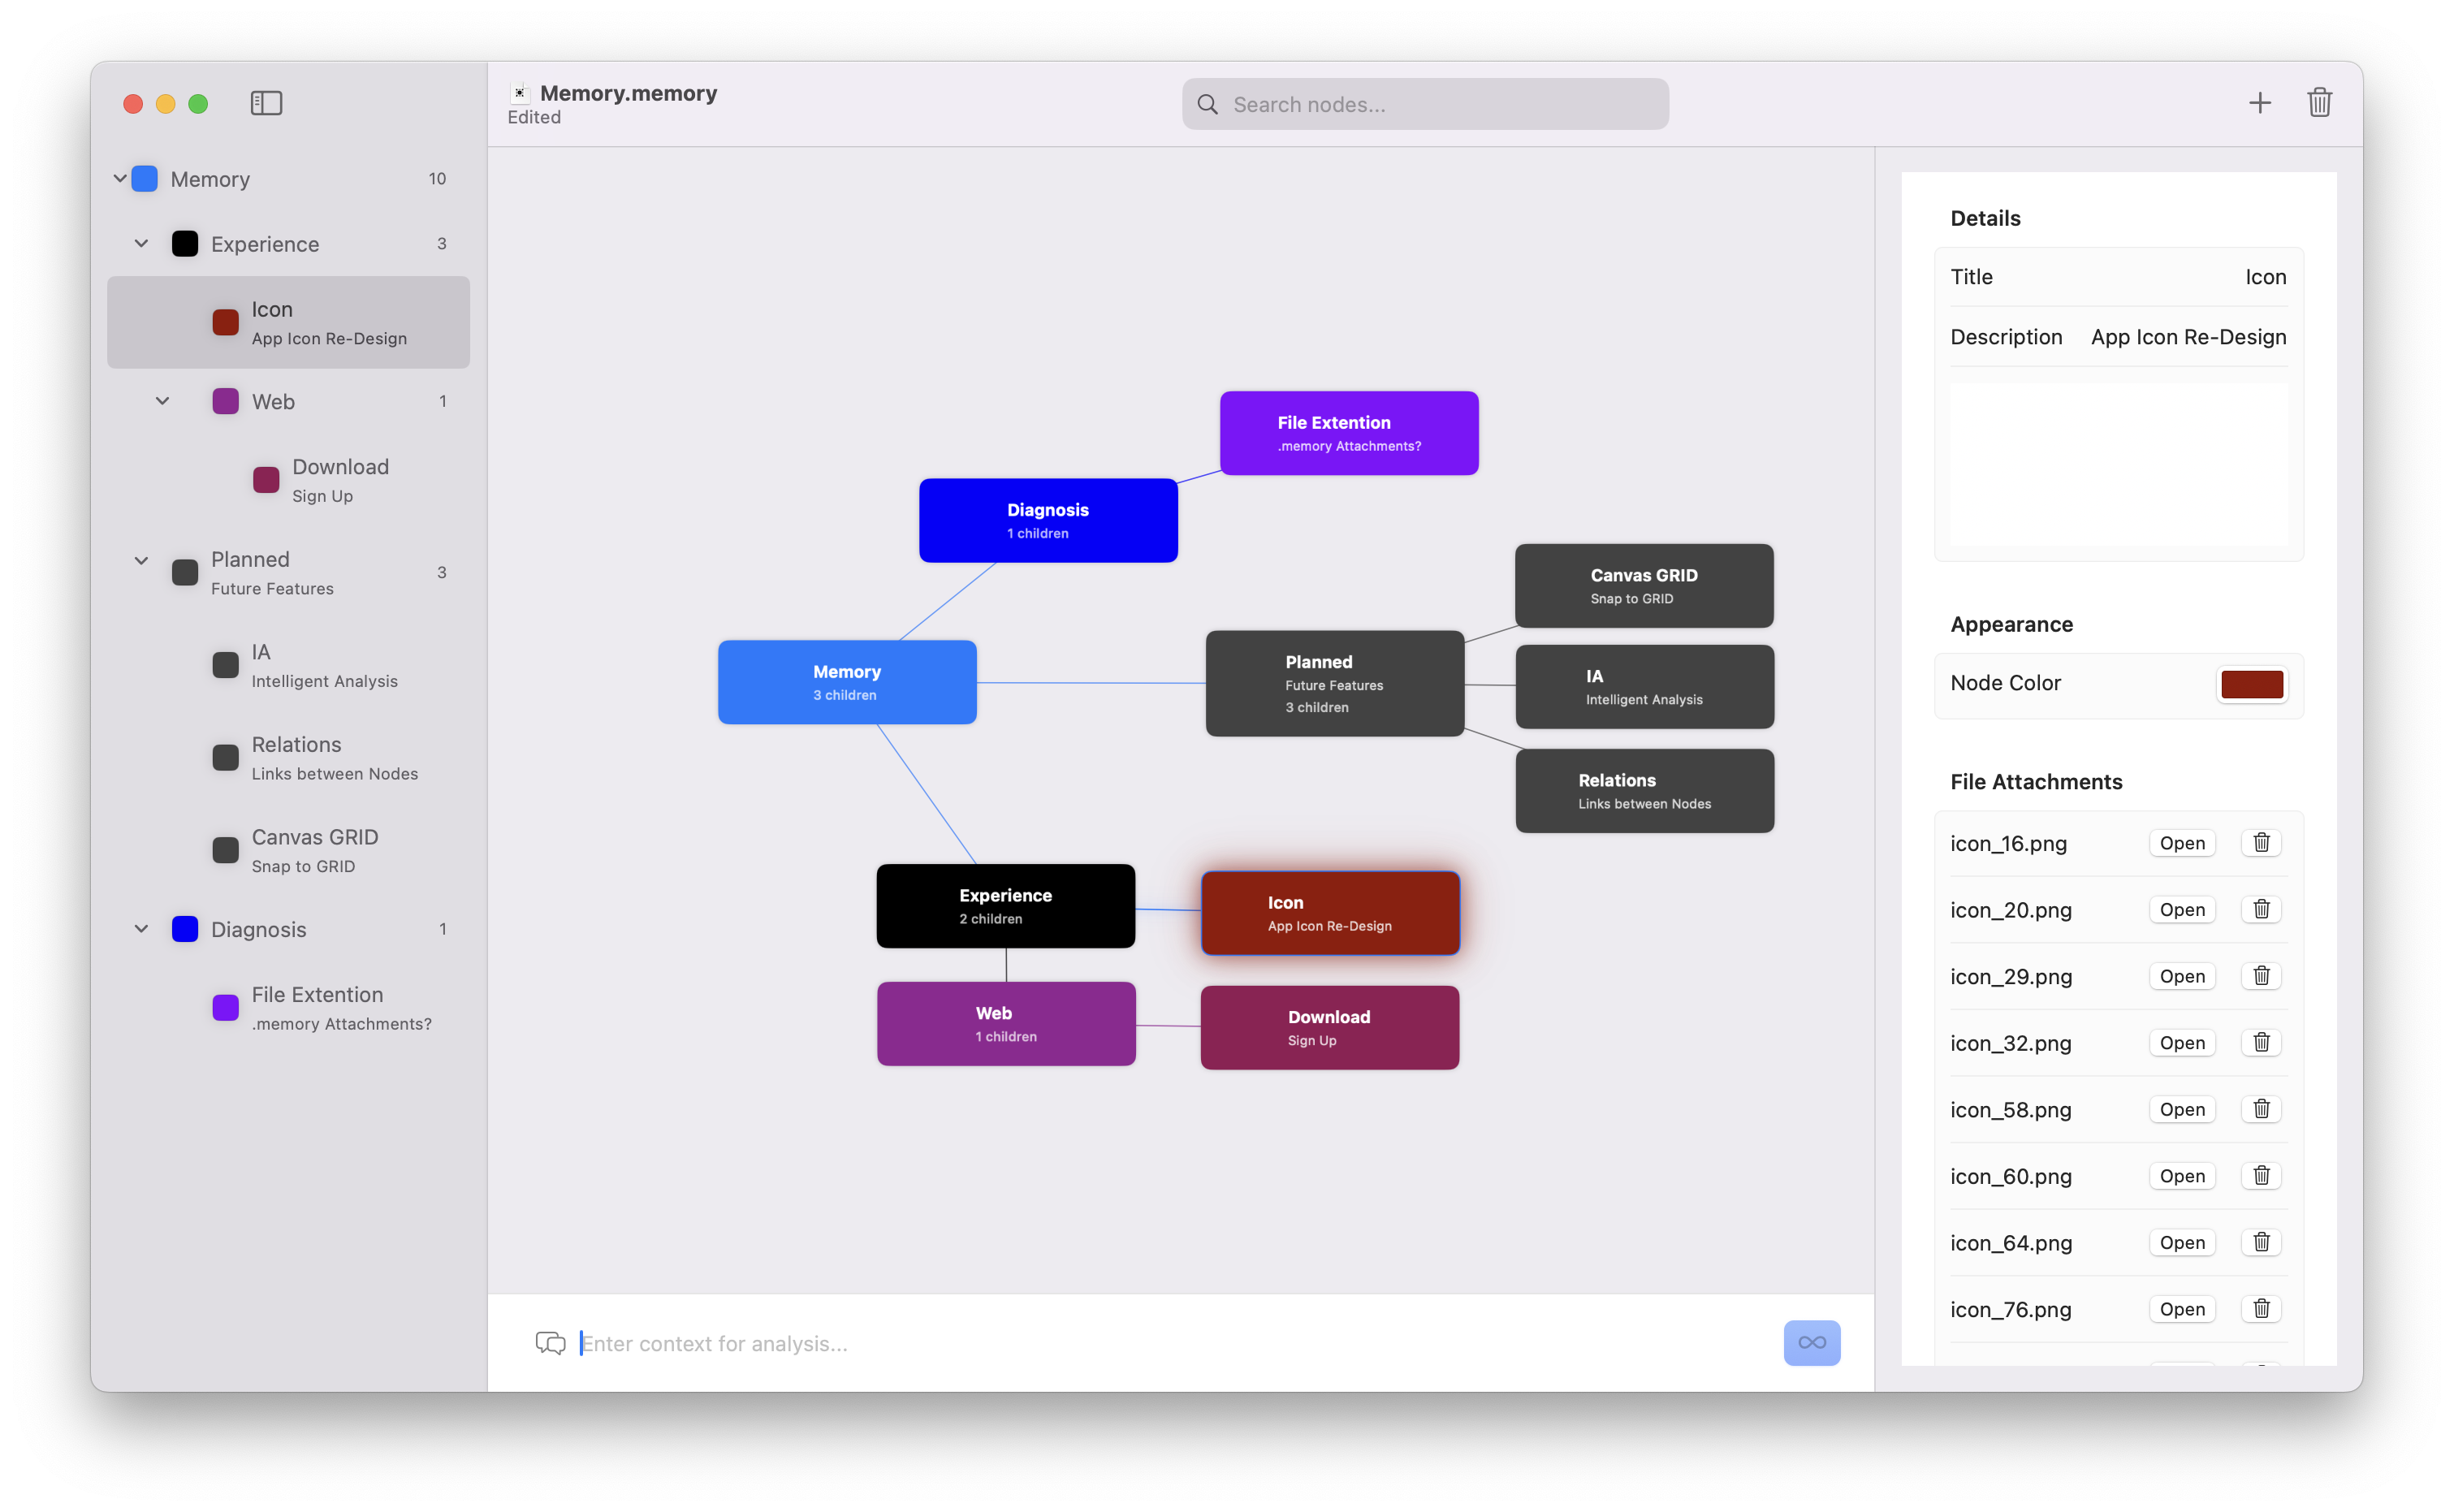The image size is (2454, 1512).
Task: Select the Planned node on canvas
Action: coord(1334,683)
